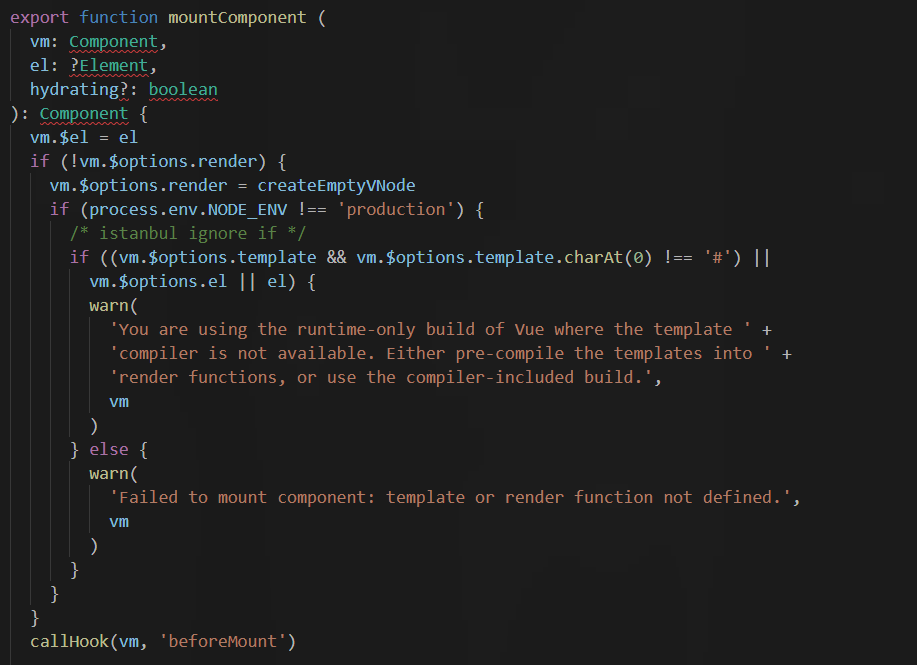
Task: Click the 'else' keyword
Action: coord(109,449)
